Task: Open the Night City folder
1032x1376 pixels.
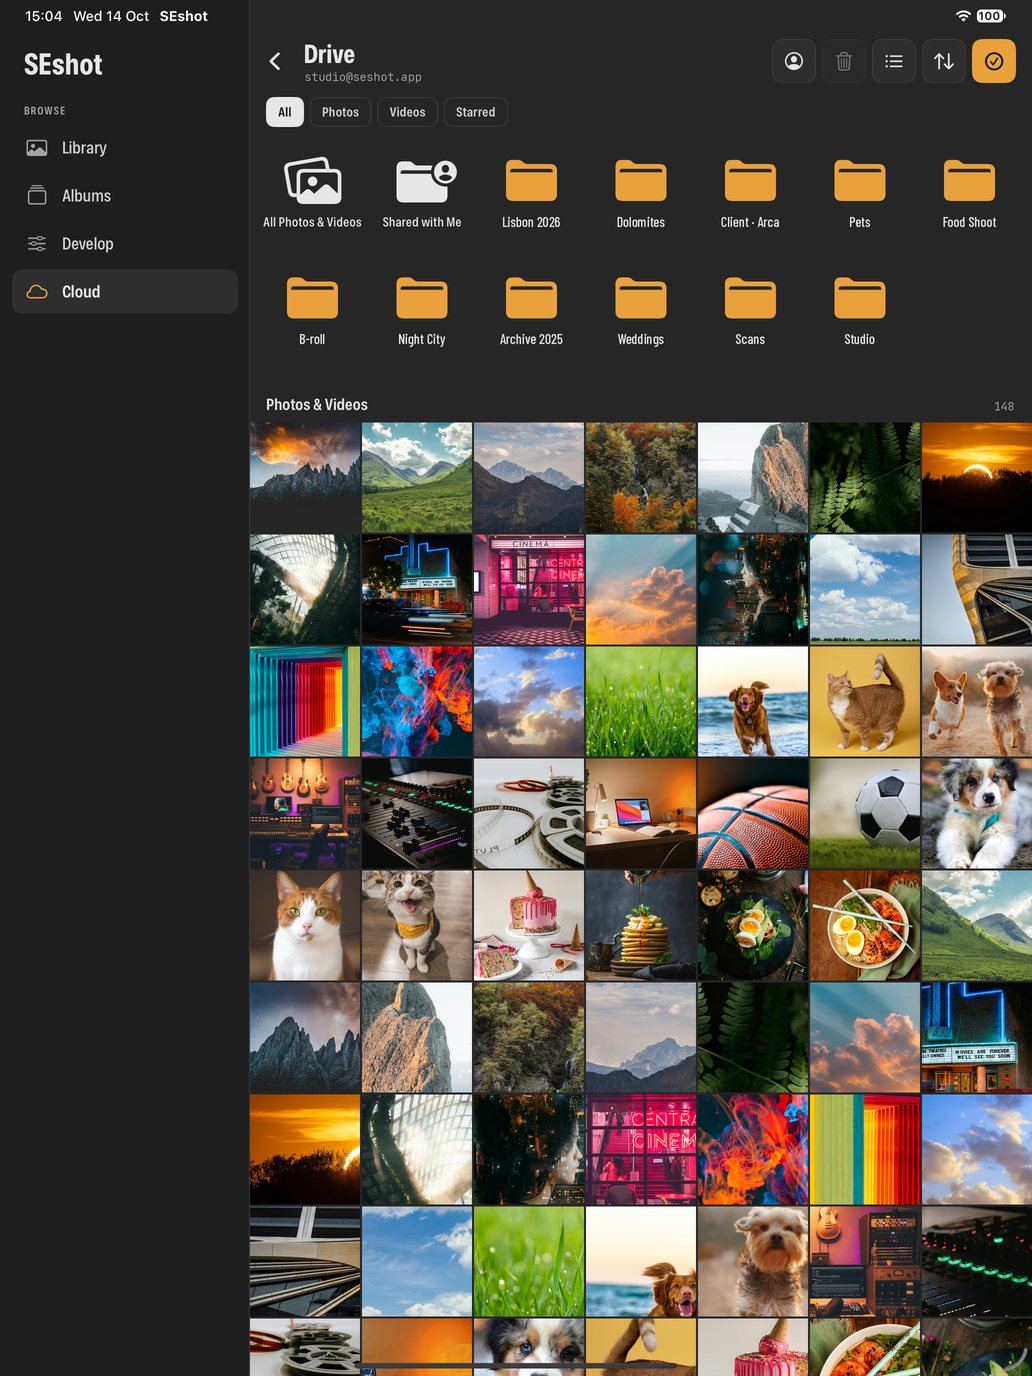Action: 422,310
